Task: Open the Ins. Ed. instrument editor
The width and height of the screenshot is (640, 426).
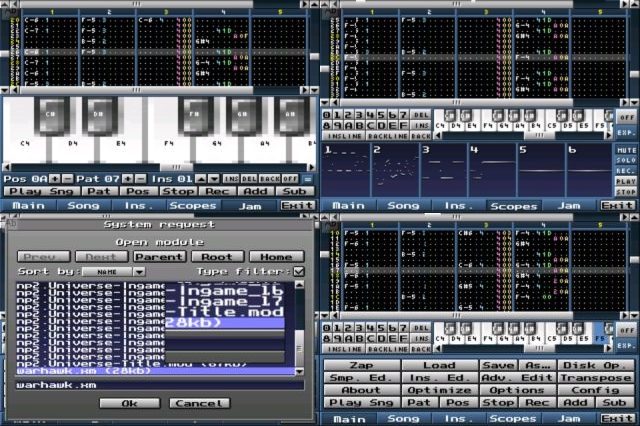Action: (439, 378)
